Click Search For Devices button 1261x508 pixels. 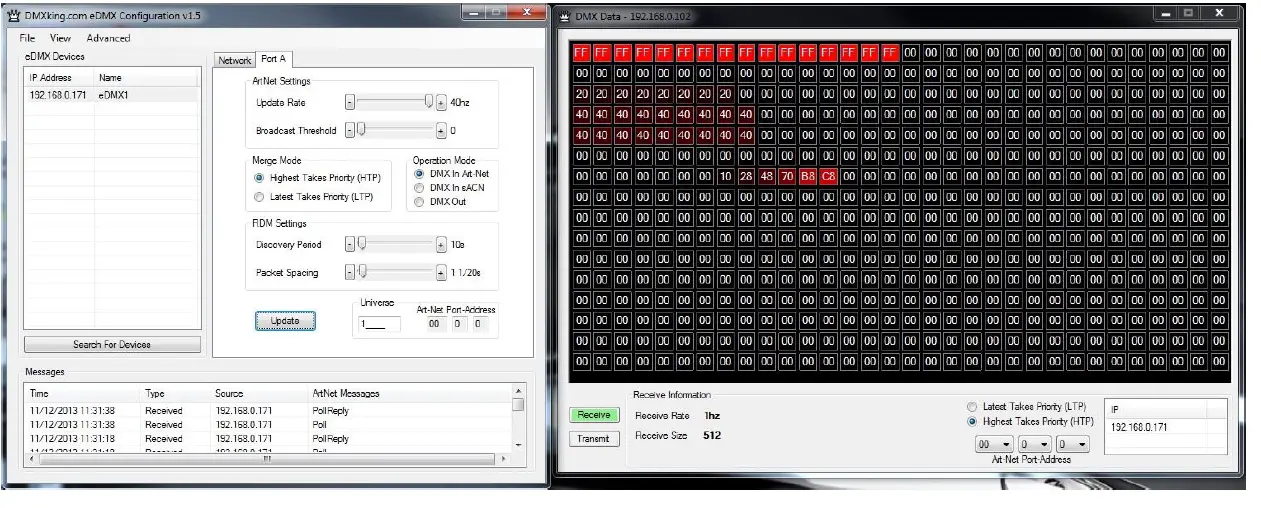coord(112,344)
